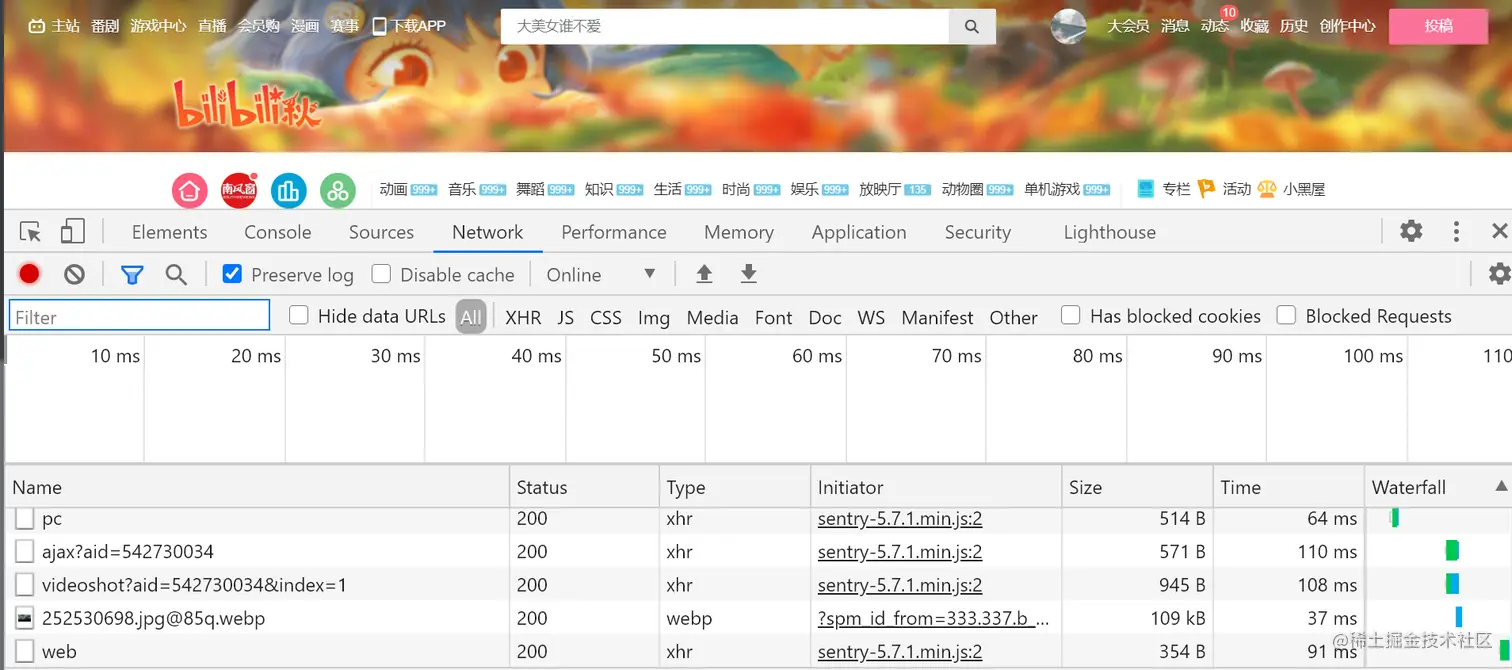Click the 252530698.jpg image file icon
The width and height of the screenshot is (1512, 670).
(25, 618)
